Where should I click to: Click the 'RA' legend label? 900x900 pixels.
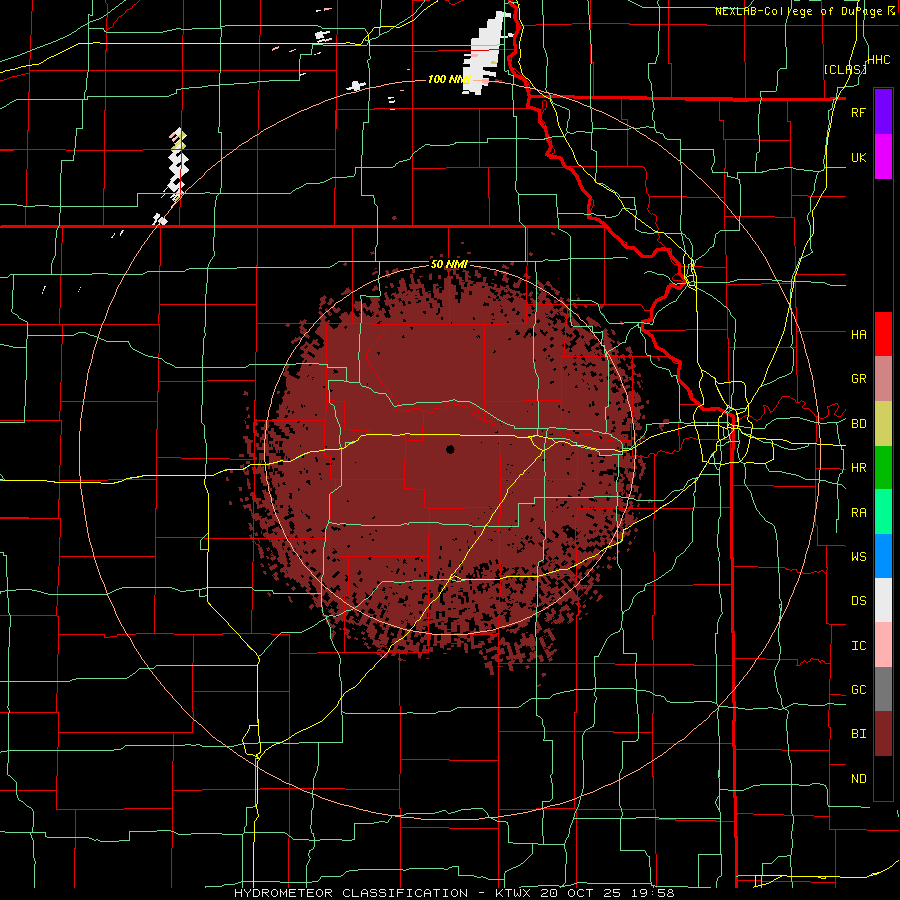[858, 513]
